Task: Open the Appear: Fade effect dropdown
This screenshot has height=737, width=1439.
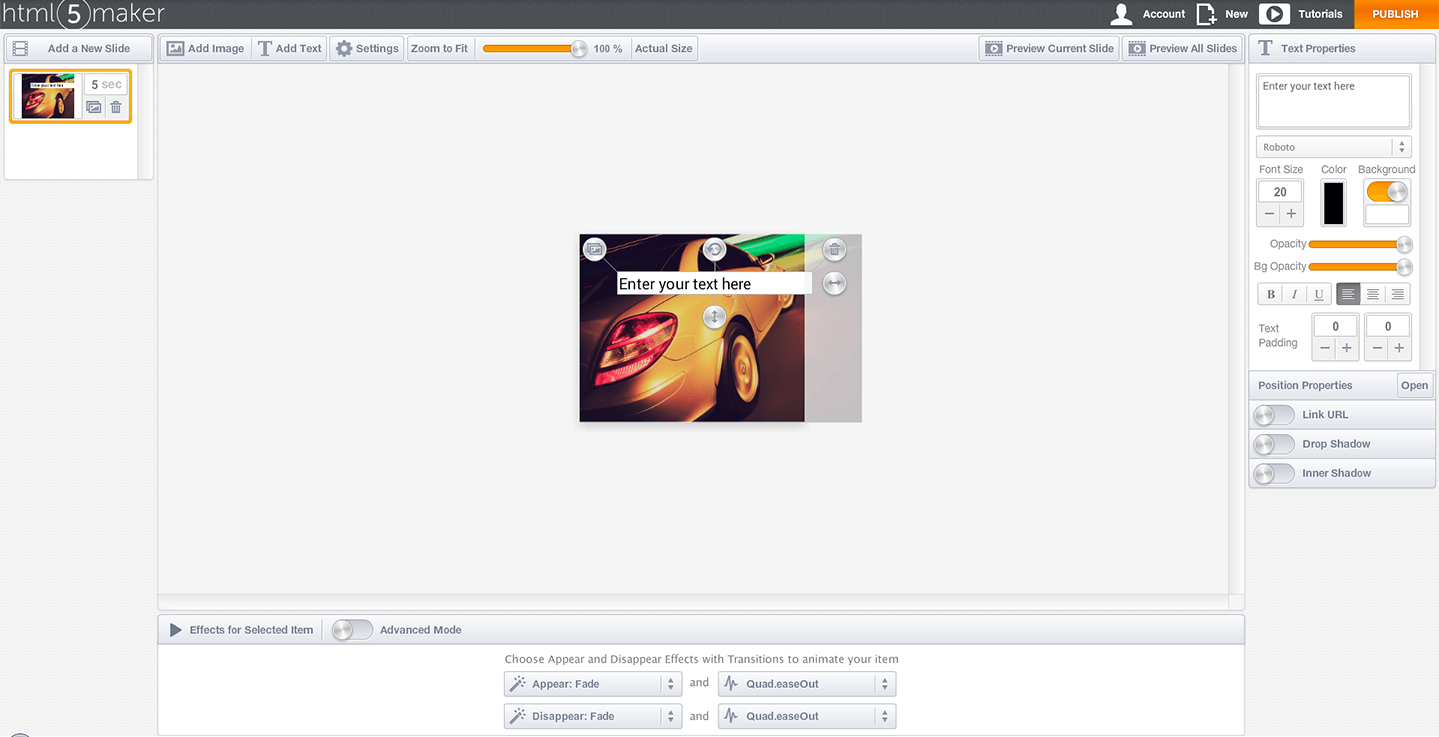Action: point(593,684)
